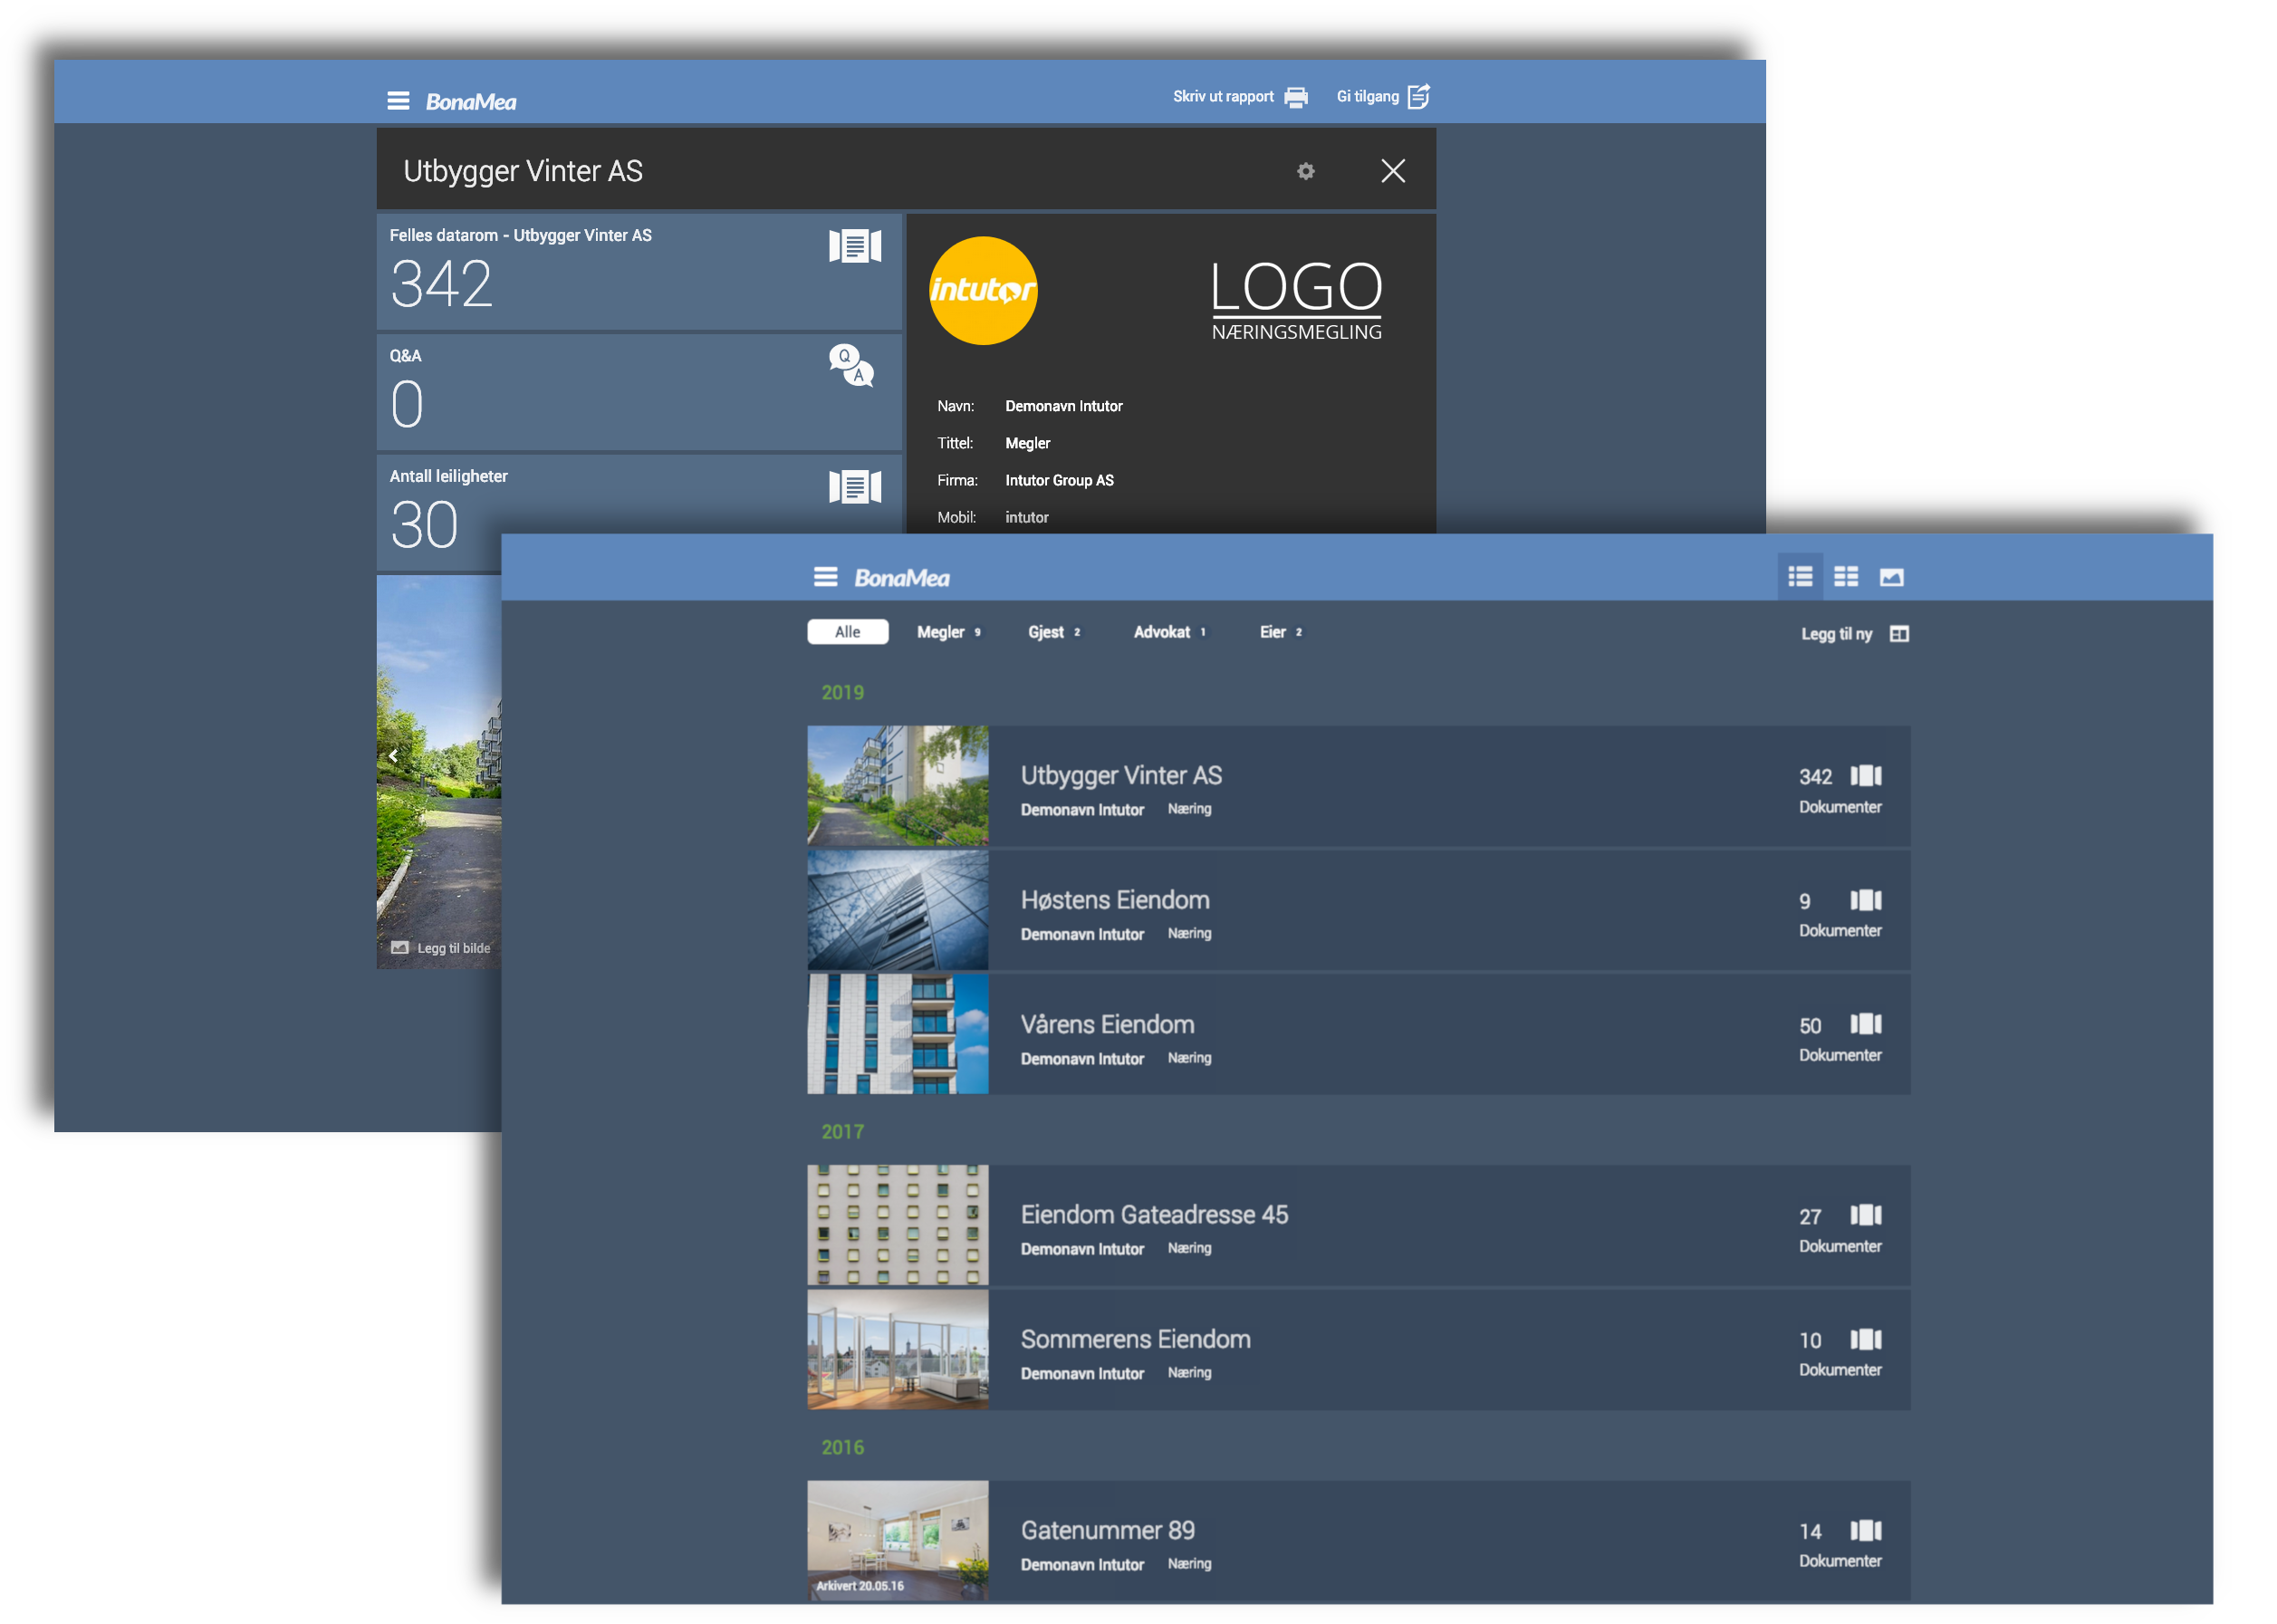Open hamburger menu in front BonaMea window

coord(825,577)
